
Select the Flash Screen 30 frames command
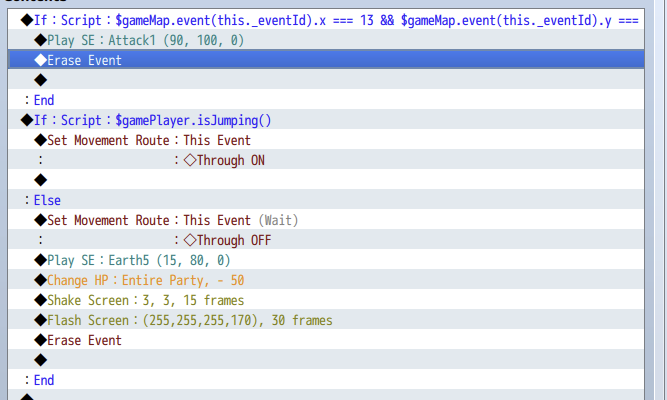pos(189,320)
